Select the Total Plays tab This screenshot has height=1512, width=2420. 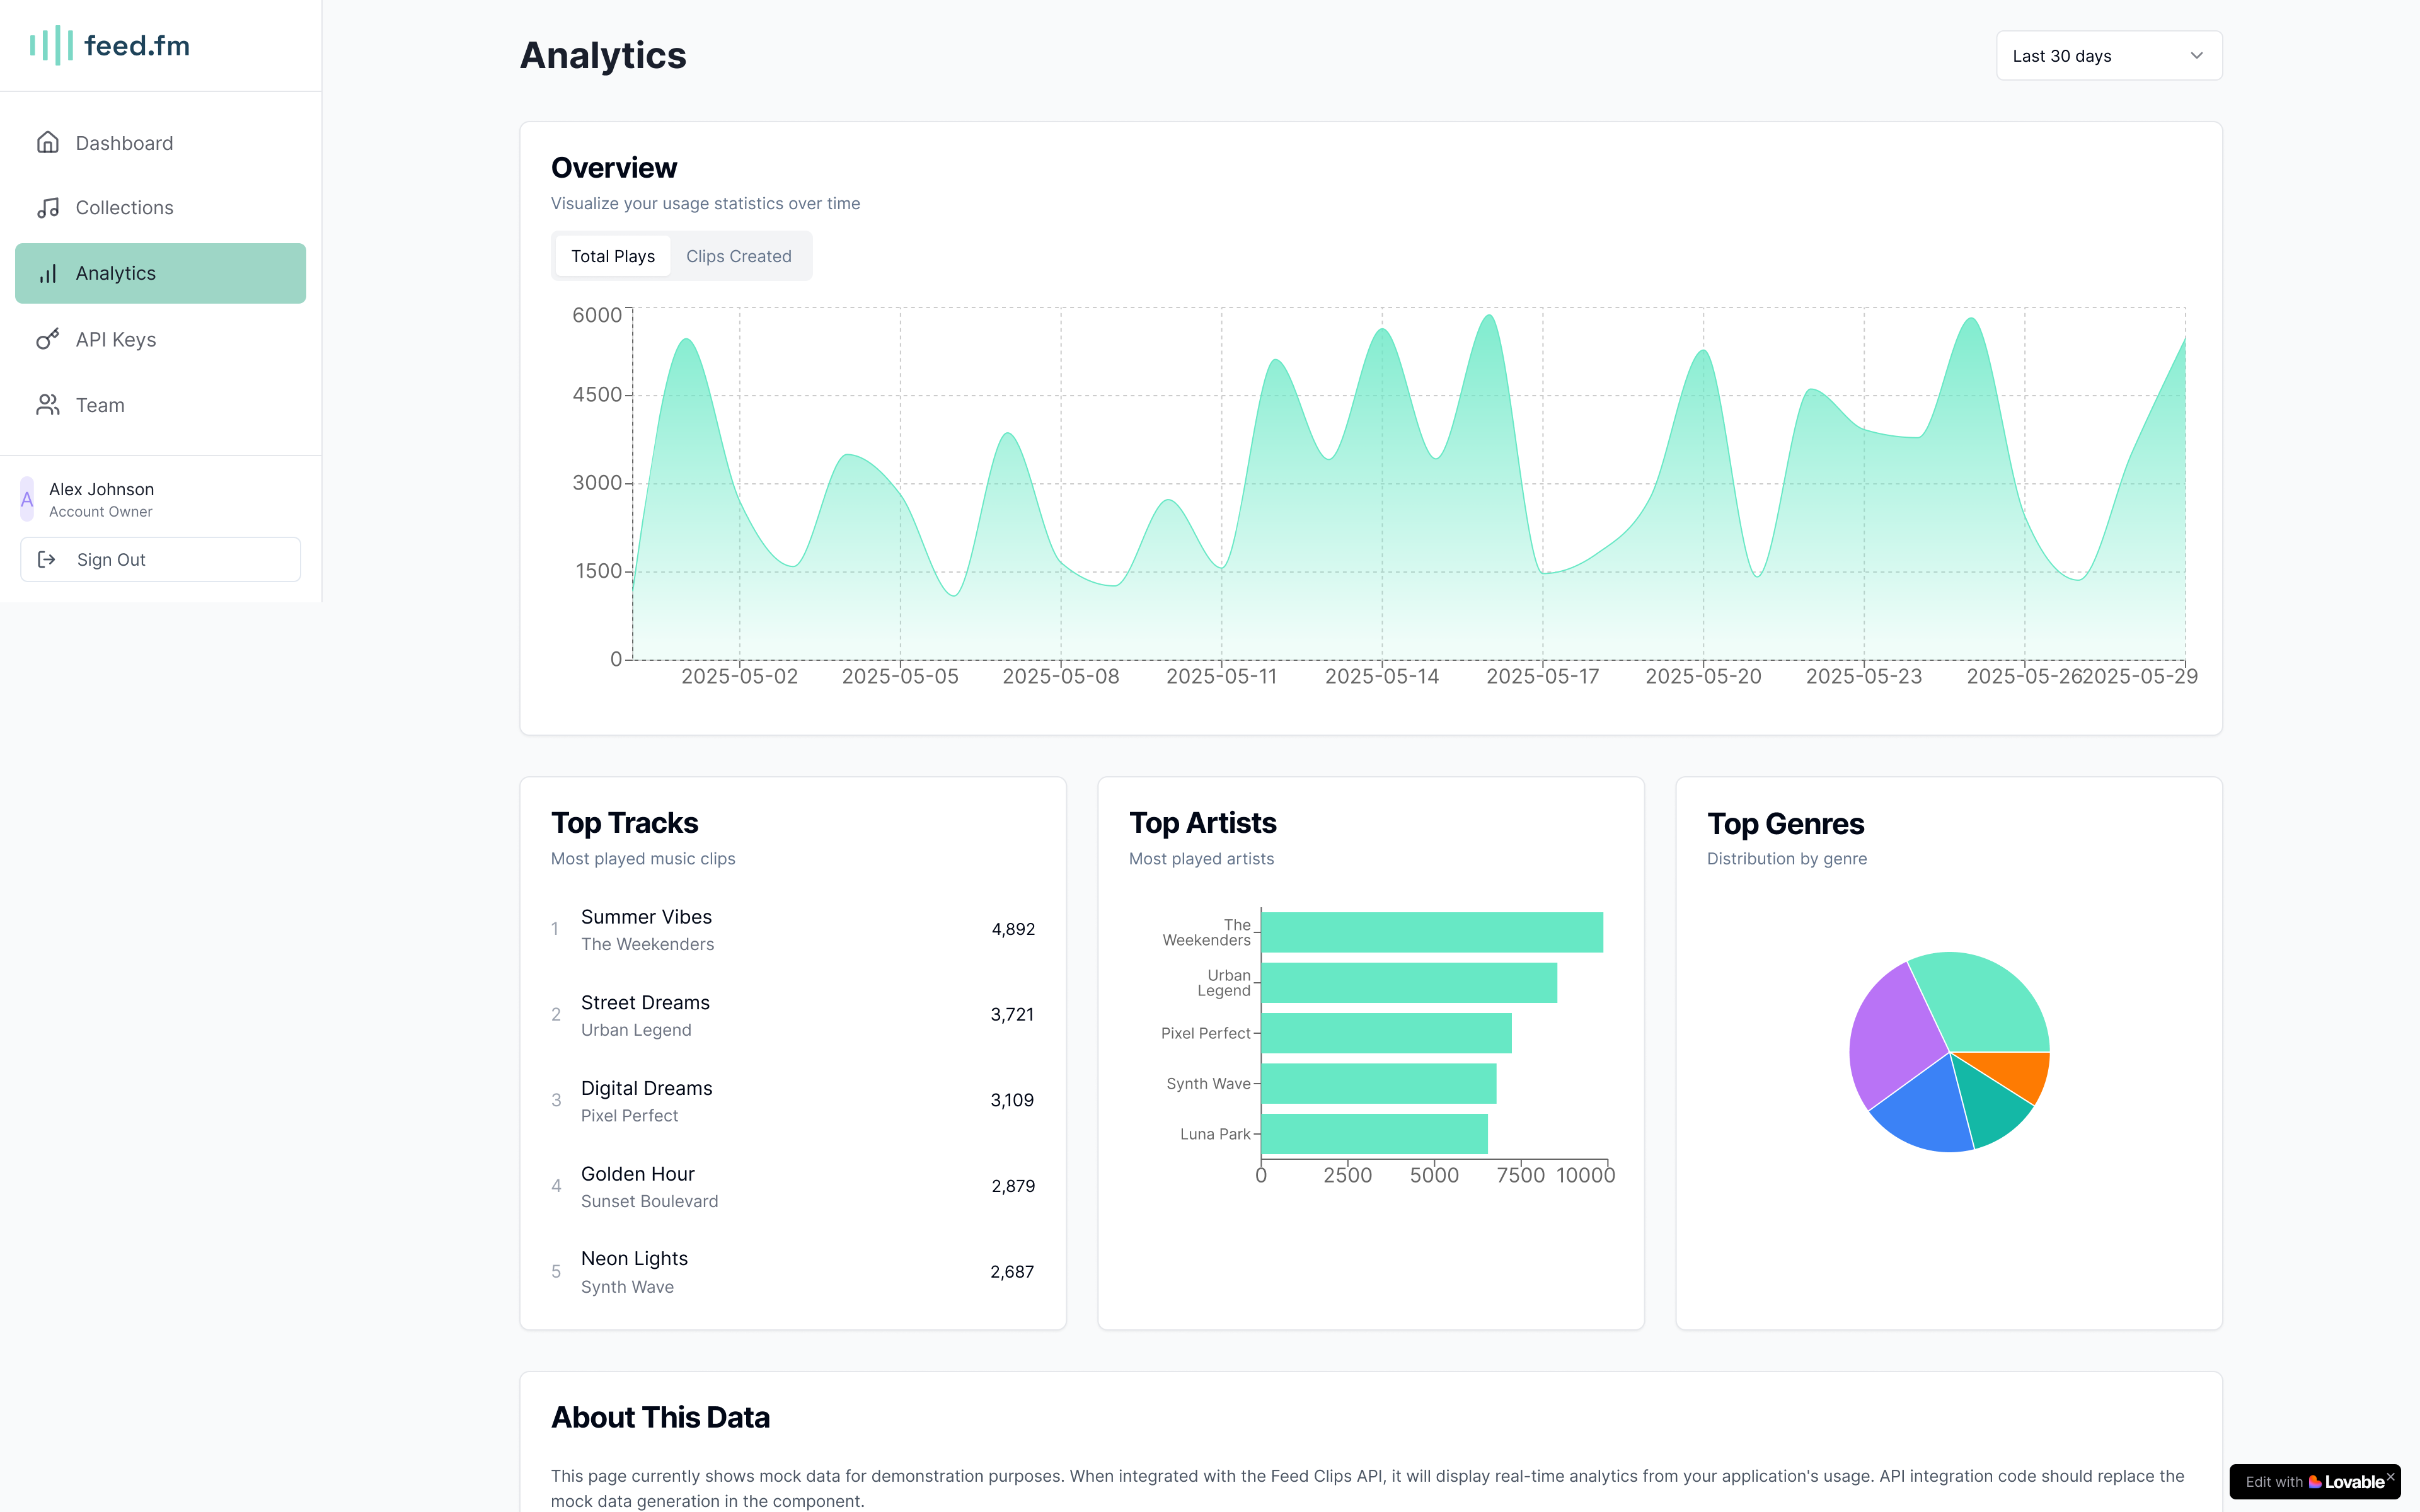click(612, 256)
